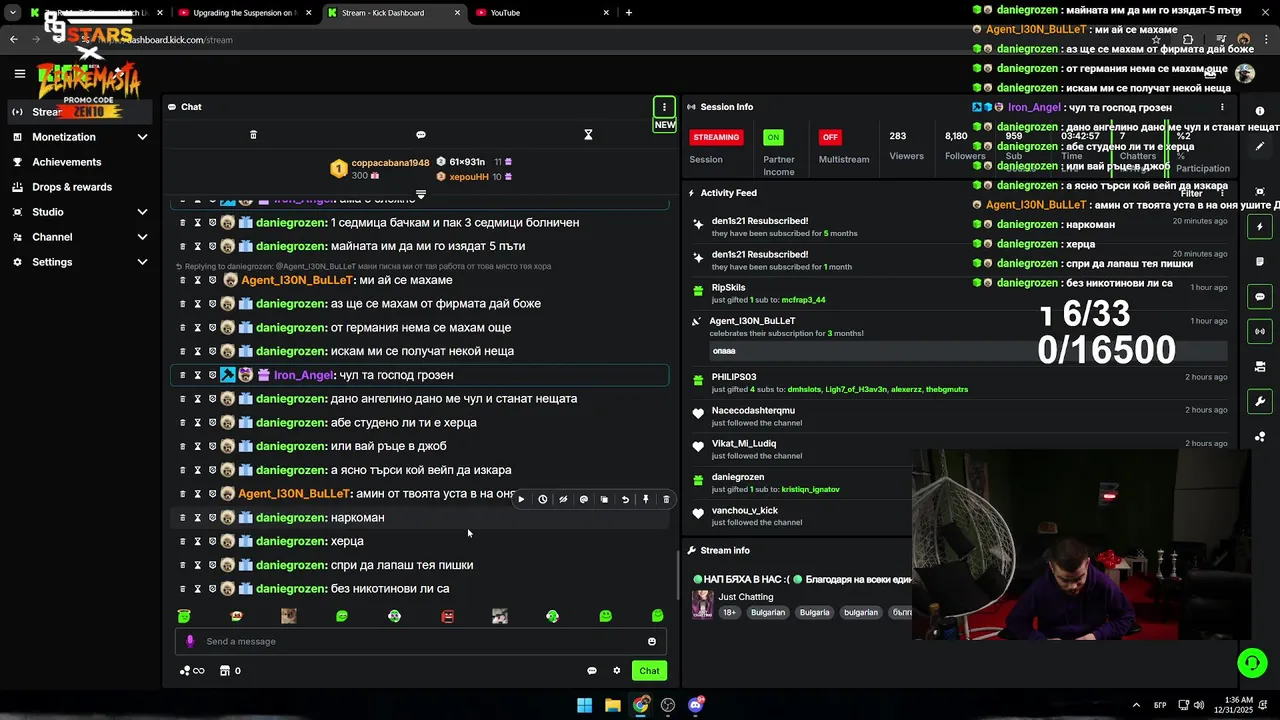1280x720 pixels.
Task: Click the channel points infinity icon below chat
Action: (192, 671)
